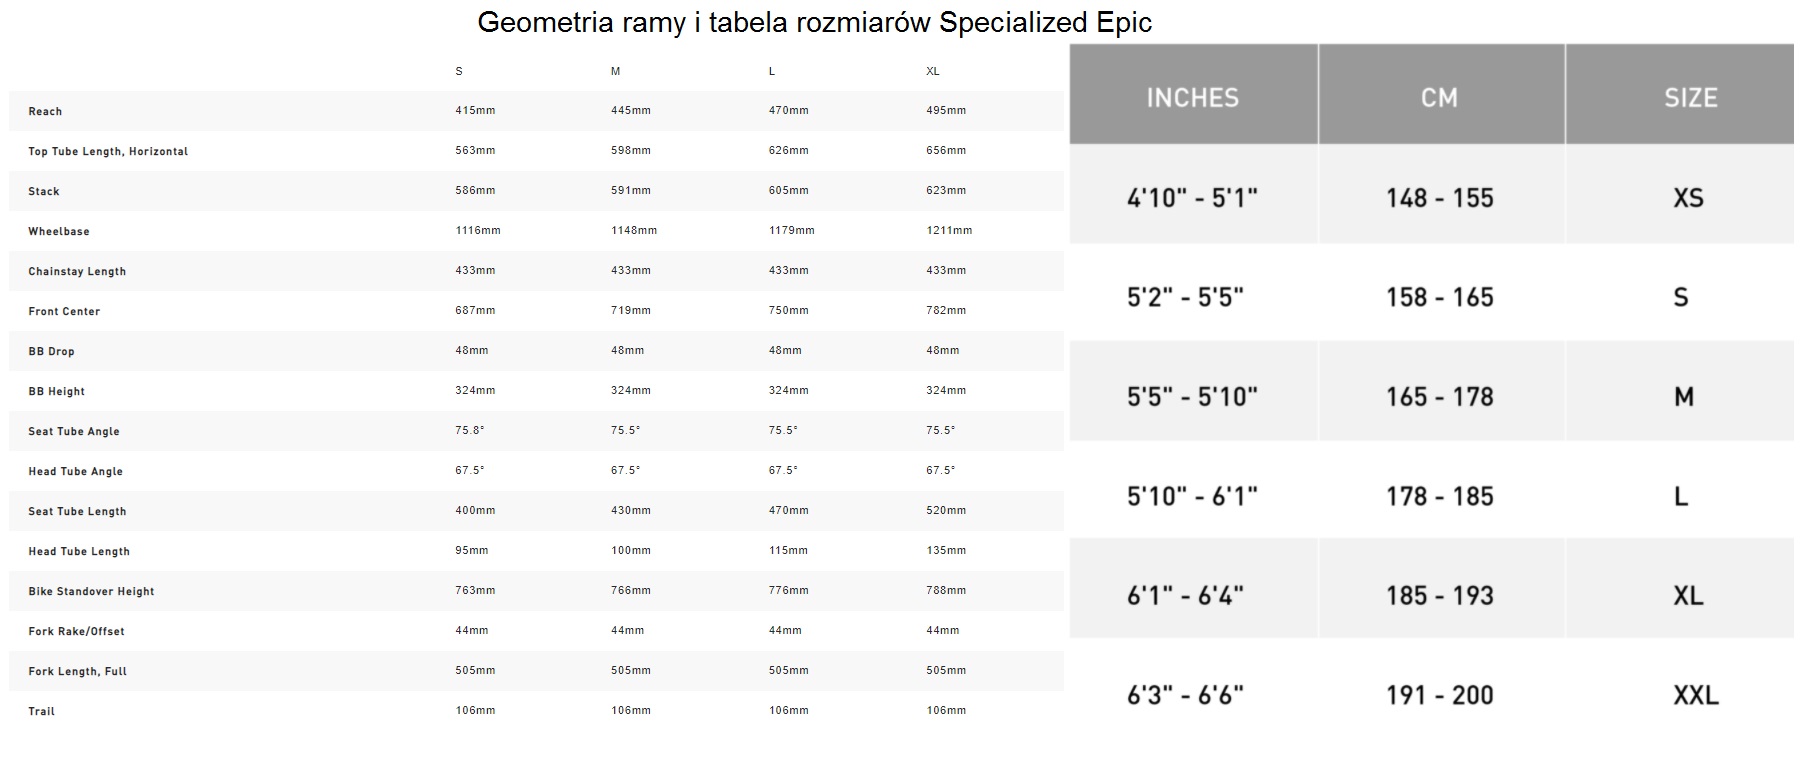The width and height of the screenshot is (1808, 758).
Task: Click the title Geometria ramy Specialized Epic
Action: (x=815, y=22)
